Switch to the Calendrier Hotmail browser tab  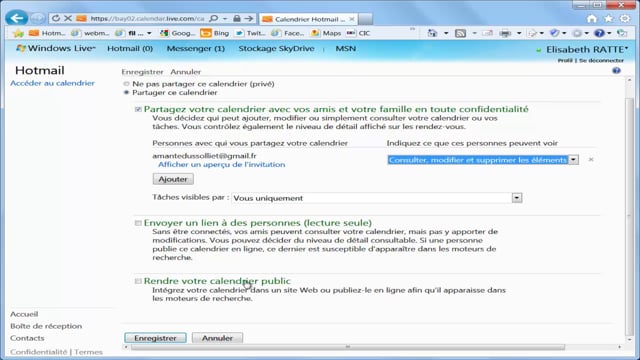pyautogui.click(x=308, y=19)
